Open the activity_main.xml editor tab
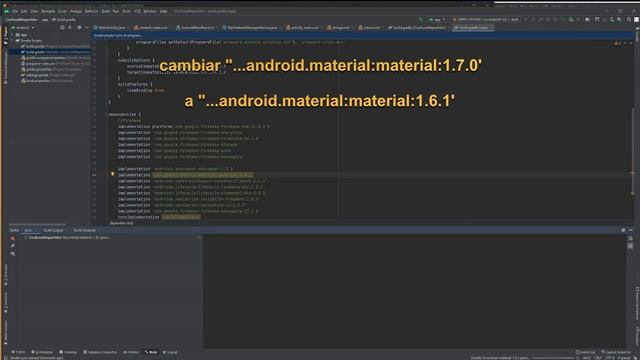Screen dimensions: 640x360 pyautogui.click(x=302, y=28)
